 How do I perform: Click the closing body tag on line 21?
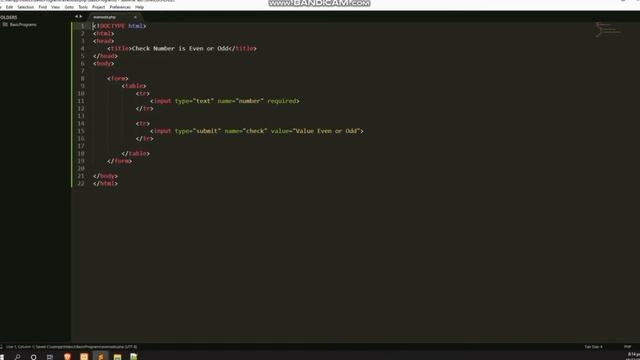[x=105, y=176]
